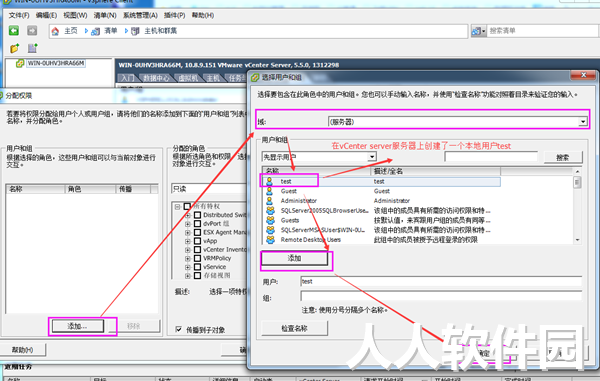Switch to the 虚拟机 tab
The height and width of the screenshot is (381, 600).
(188, 78)
